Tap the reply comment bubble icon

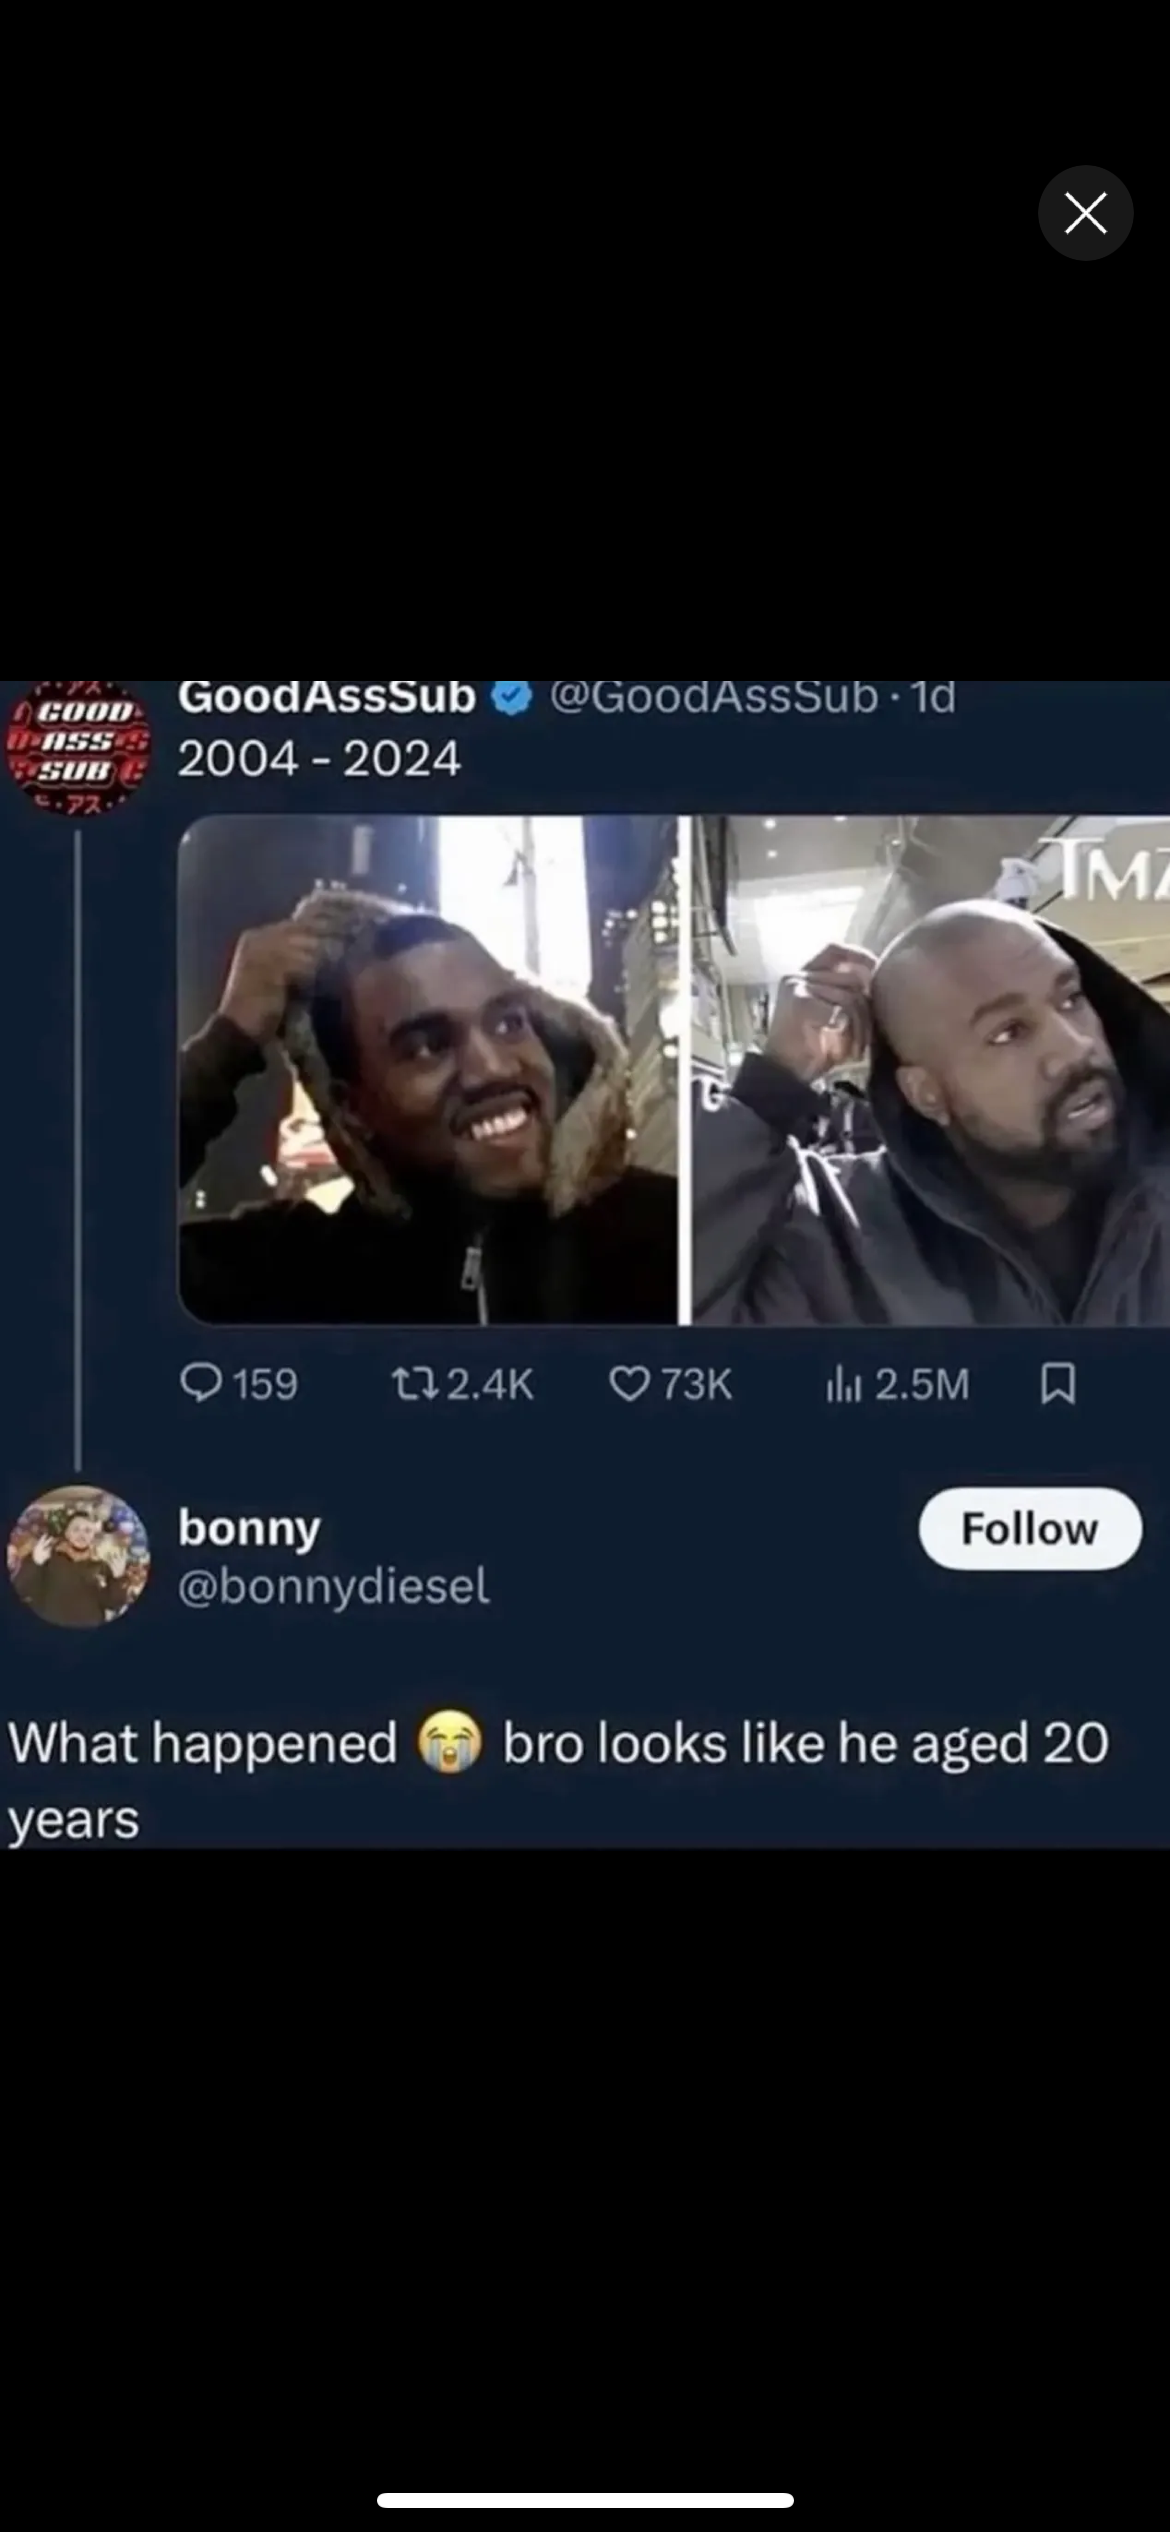201,1384
